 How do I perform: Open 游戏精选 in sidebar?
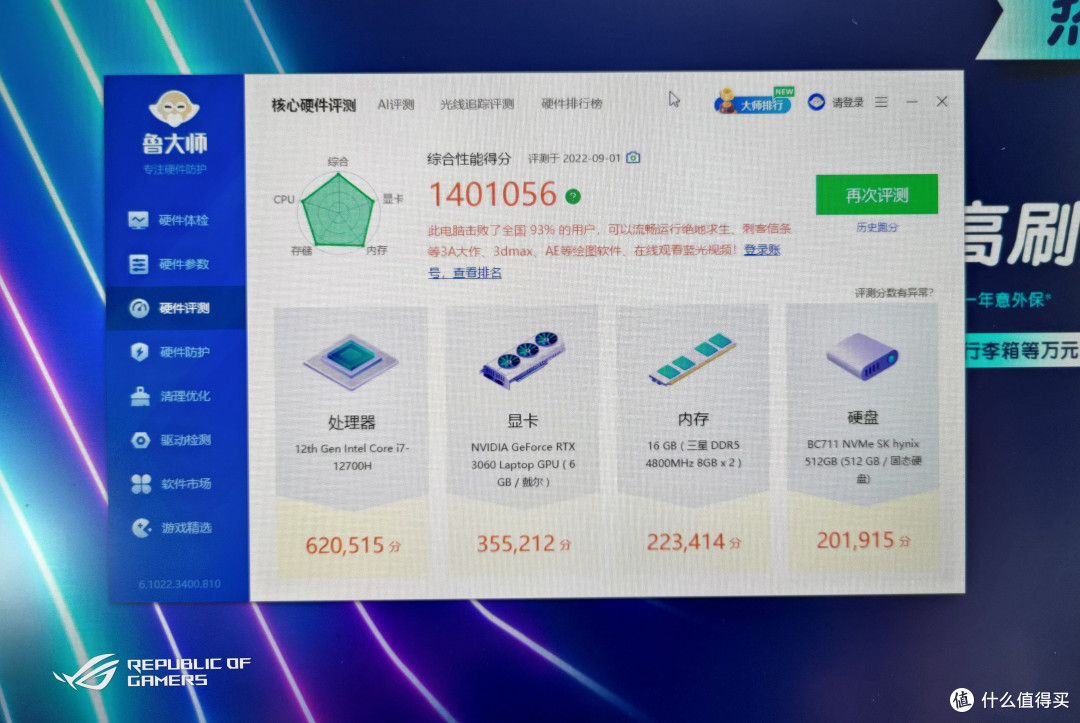point(172,528)
